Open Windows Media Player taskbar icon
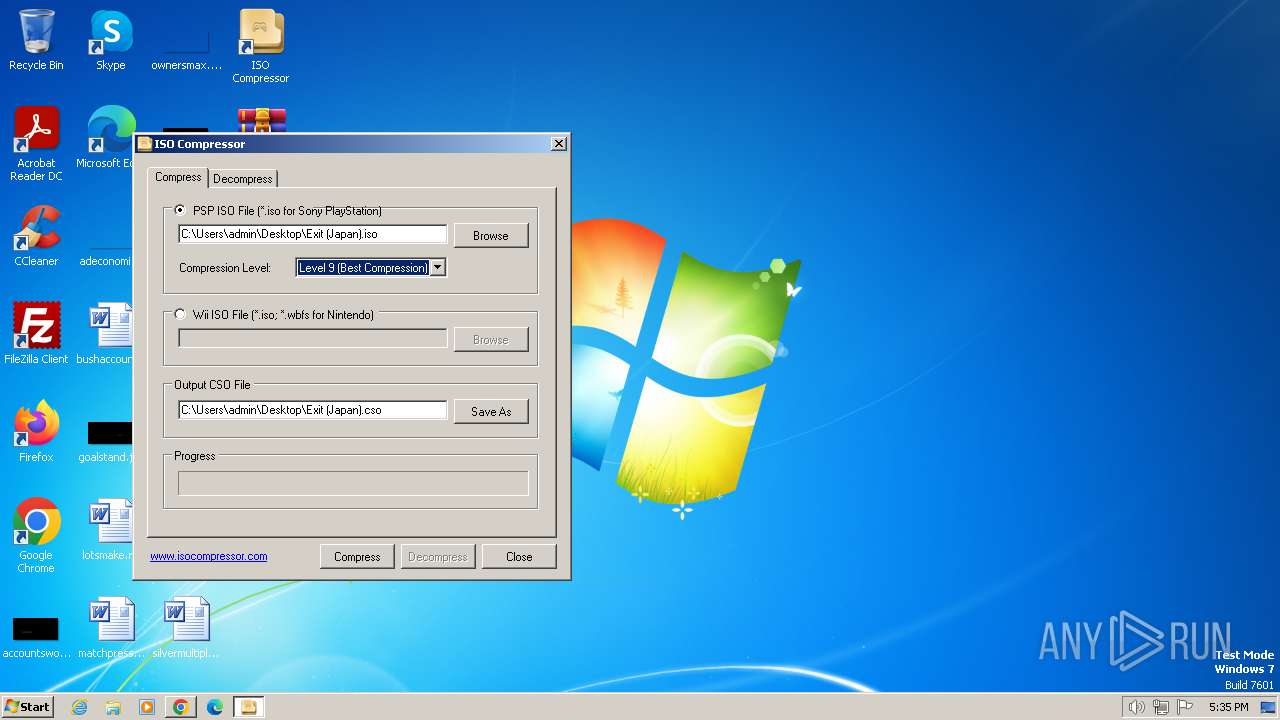 (x=147, y=707)
